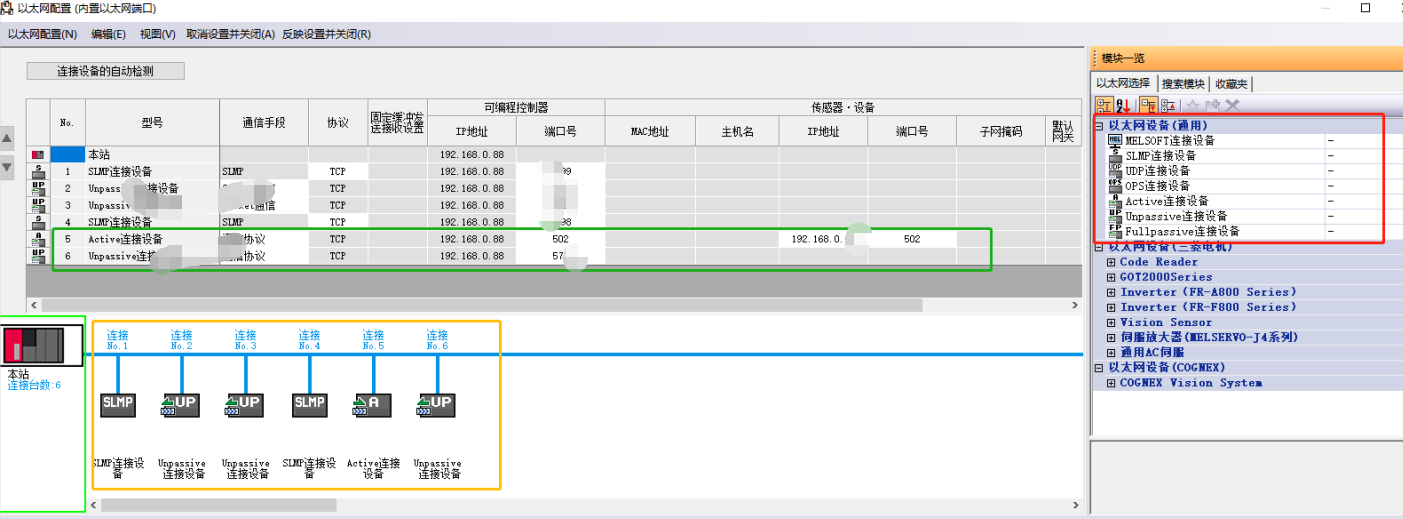Click the sort A-Z icon in module list
Viewport: 1403px width, 519px height.
tap(1124, 105)
